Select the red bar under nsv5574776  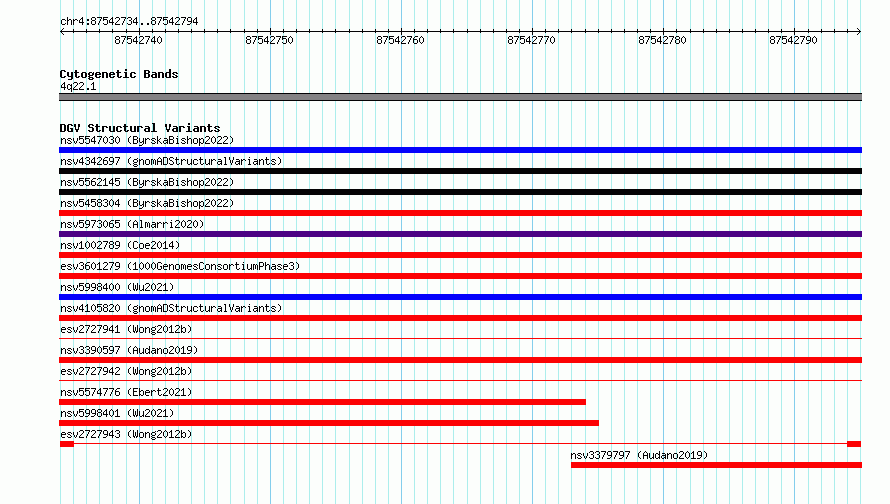pos(322,402)
